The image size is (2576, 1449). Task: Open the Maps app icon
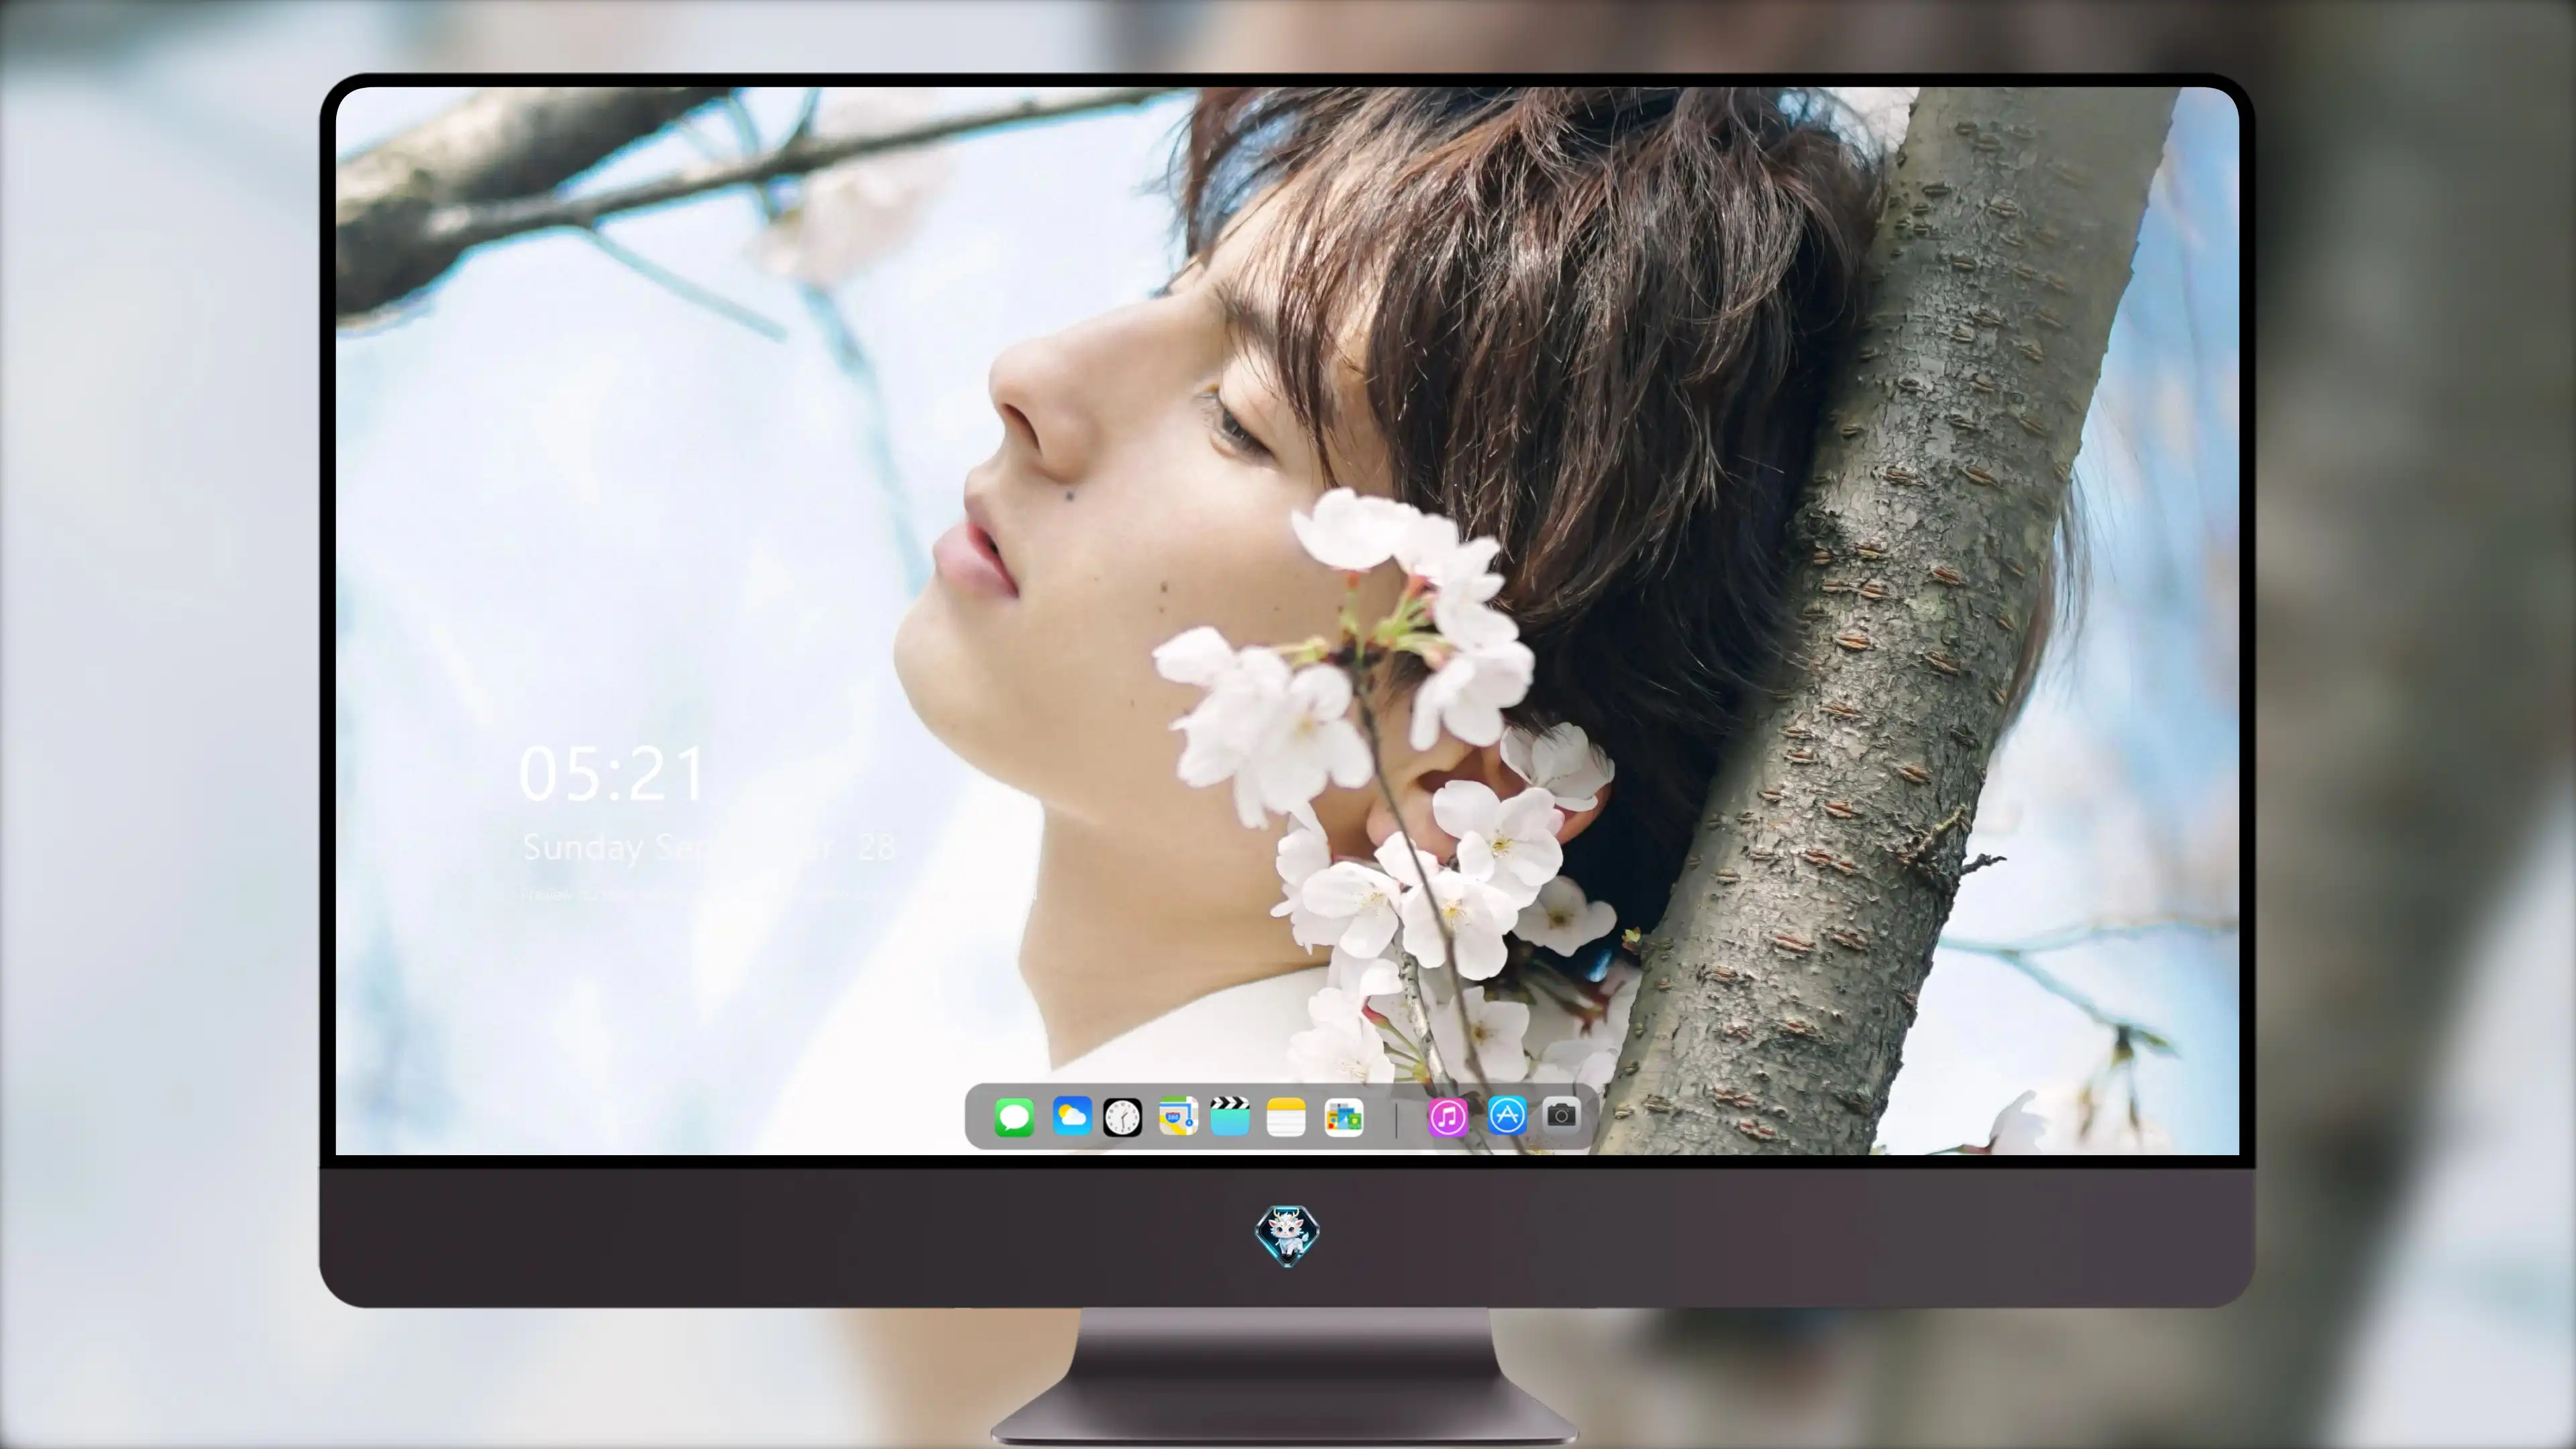click(1178, 1116)
